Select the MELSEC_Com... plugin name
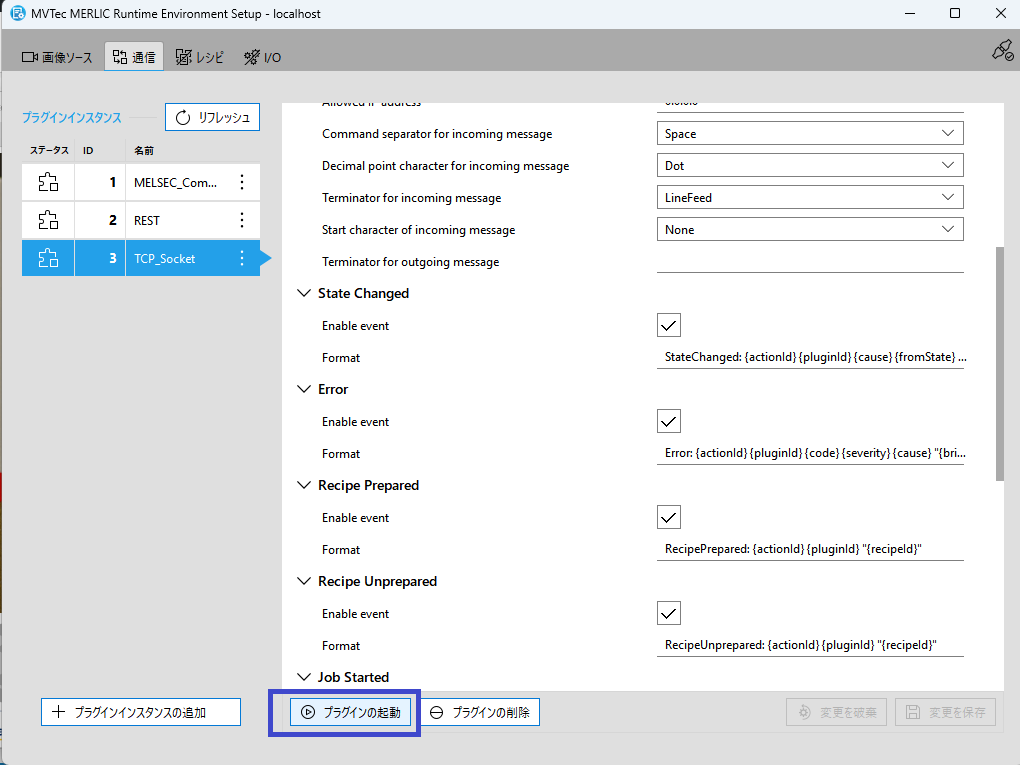 point(176,183)
